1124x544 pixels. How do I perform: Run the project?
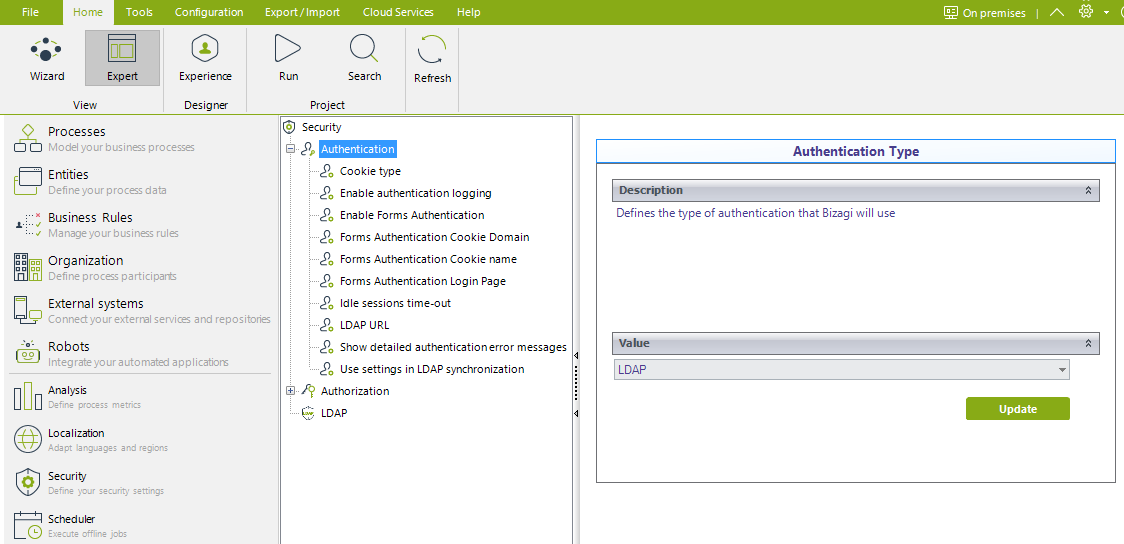288,59
